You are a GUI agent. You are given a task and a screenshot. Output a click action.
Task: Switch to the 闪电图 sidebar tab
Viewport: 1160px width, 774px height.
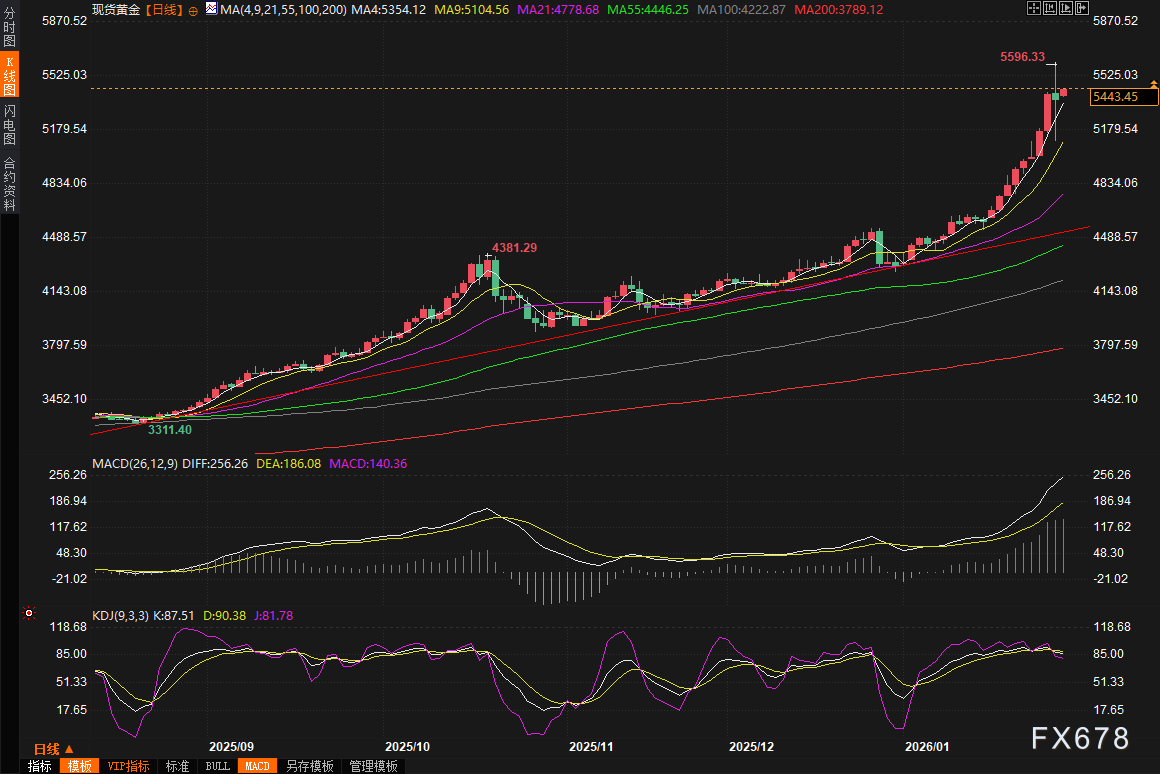9,124
